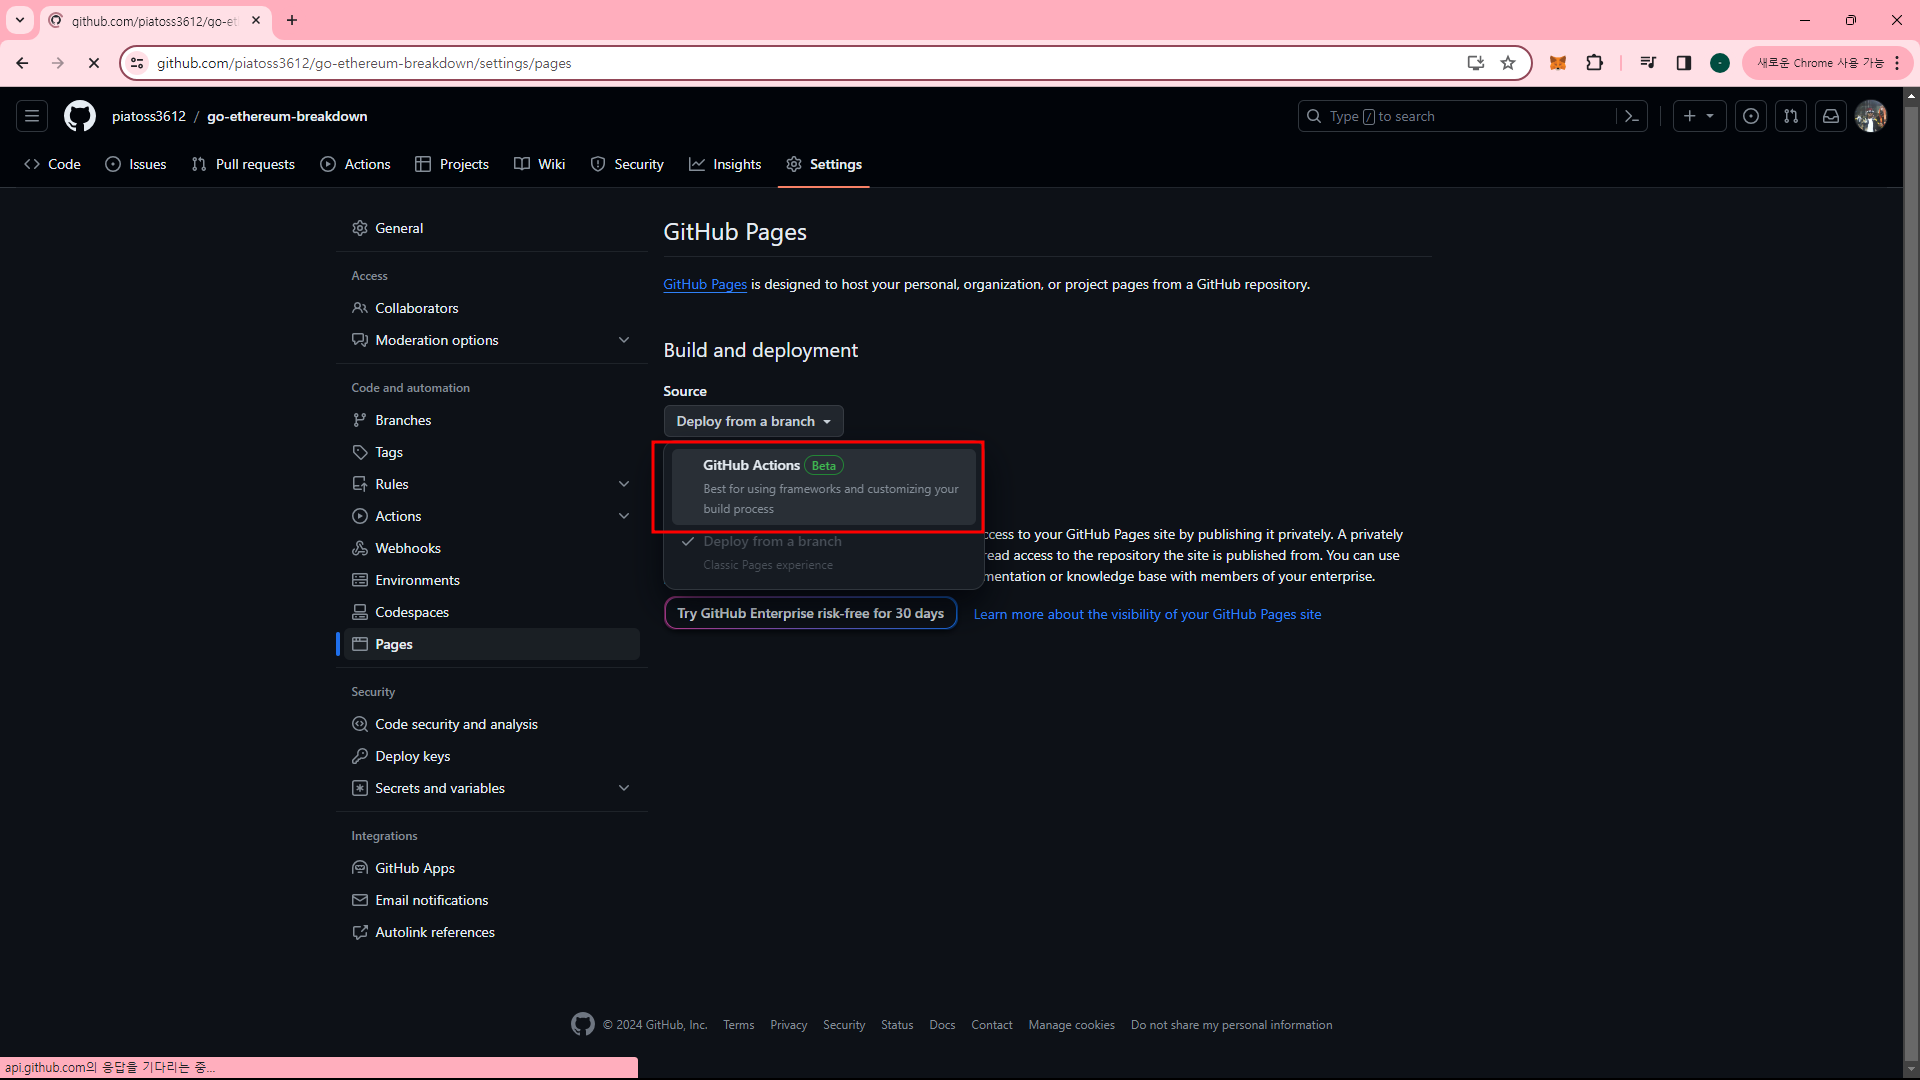Click the install app icon in address bar
This screenshot has height=1080, width=1920.
[x=1476, y=63]
